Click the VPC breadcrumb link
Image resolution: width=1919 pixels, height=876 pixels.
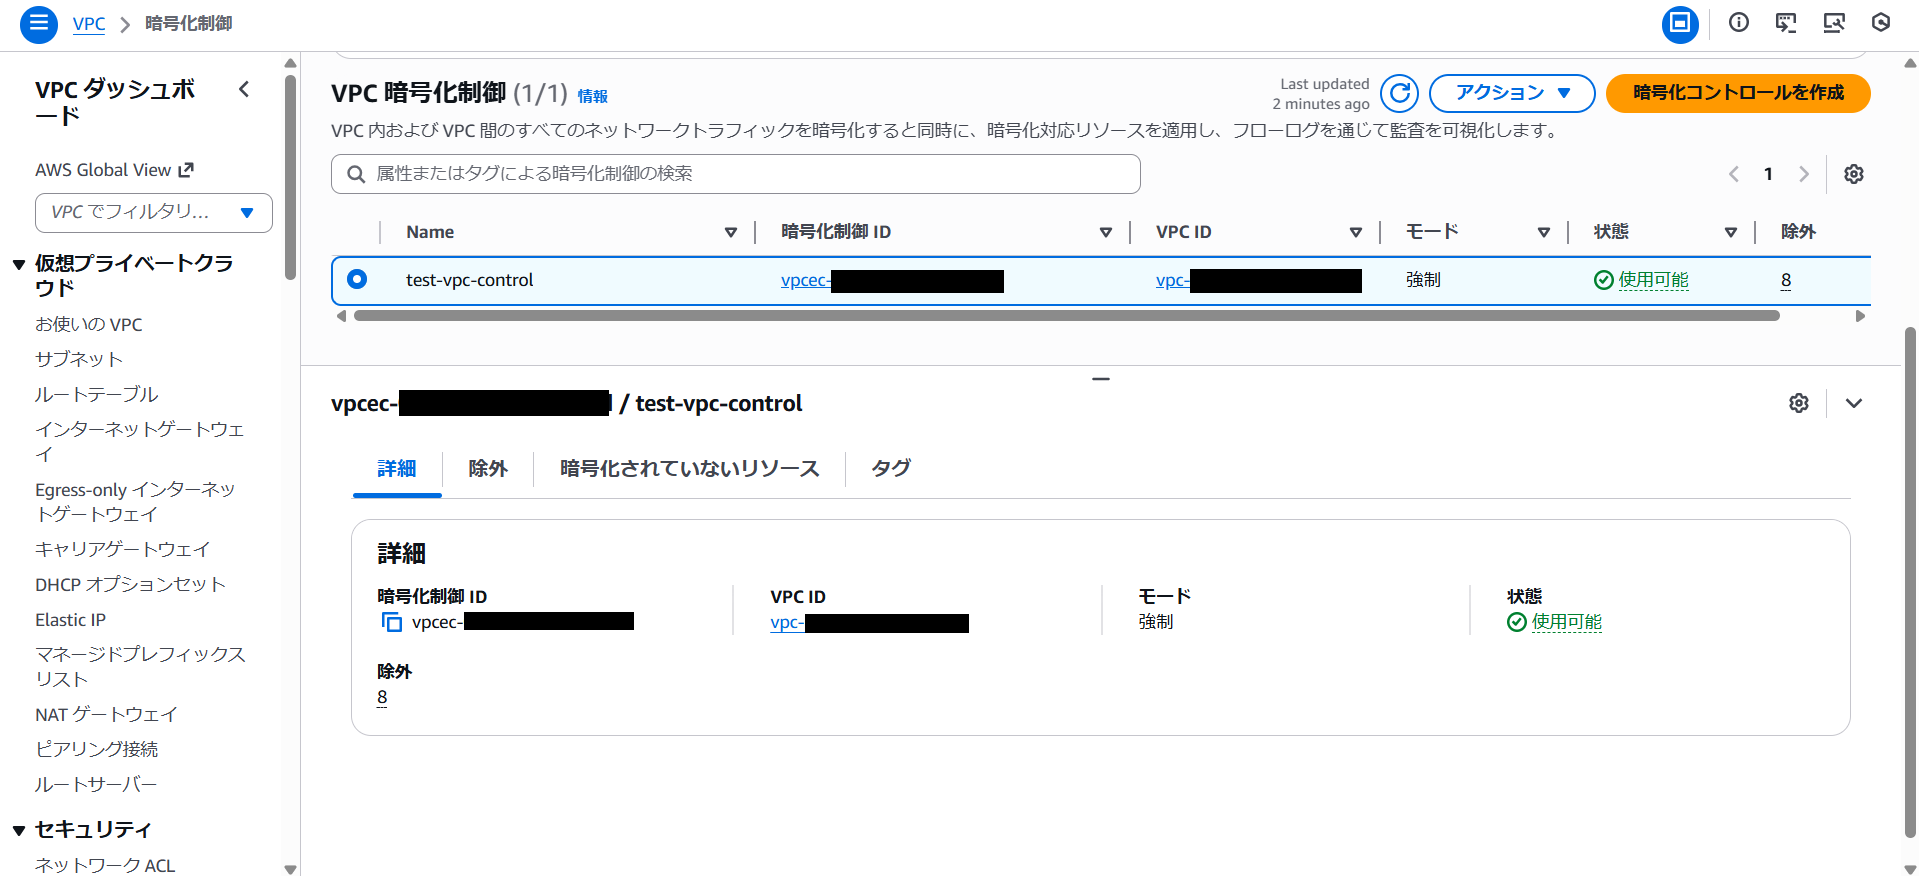click(89, 24)
